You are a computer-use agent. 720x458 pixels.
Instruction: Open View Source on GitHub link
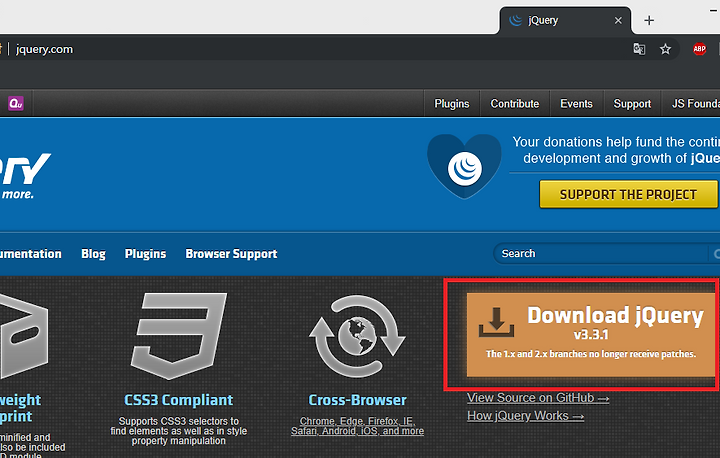click(538, 398)
